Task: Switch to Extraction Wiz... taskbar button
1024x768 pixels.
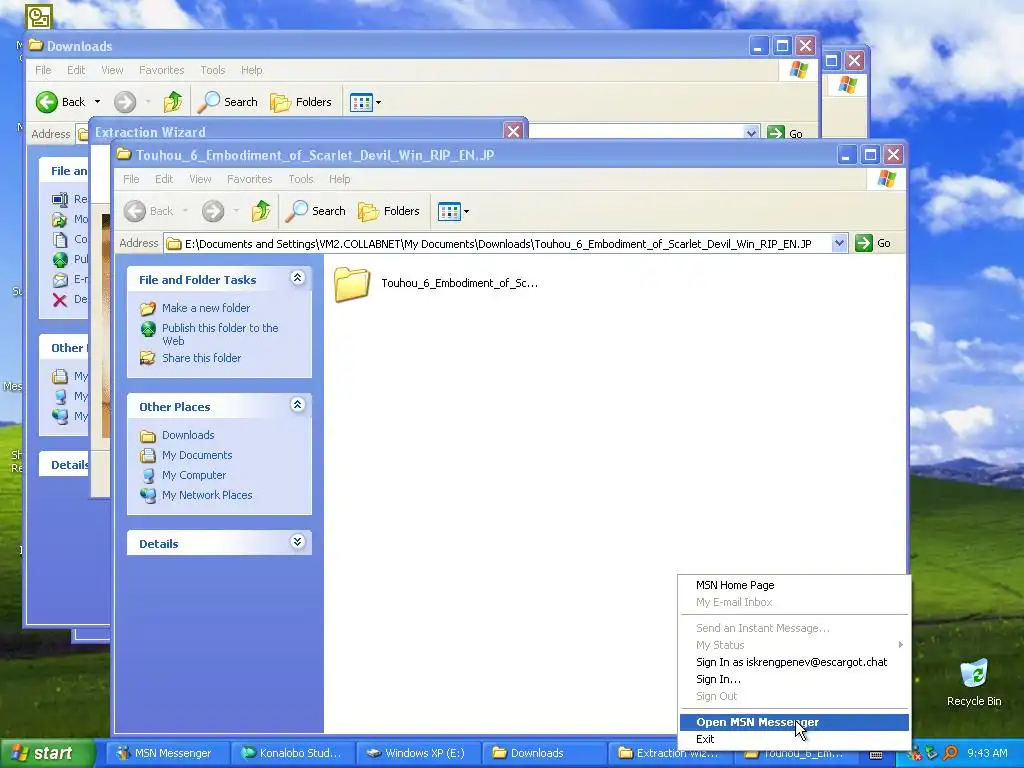Action: [x=669, y=753]
